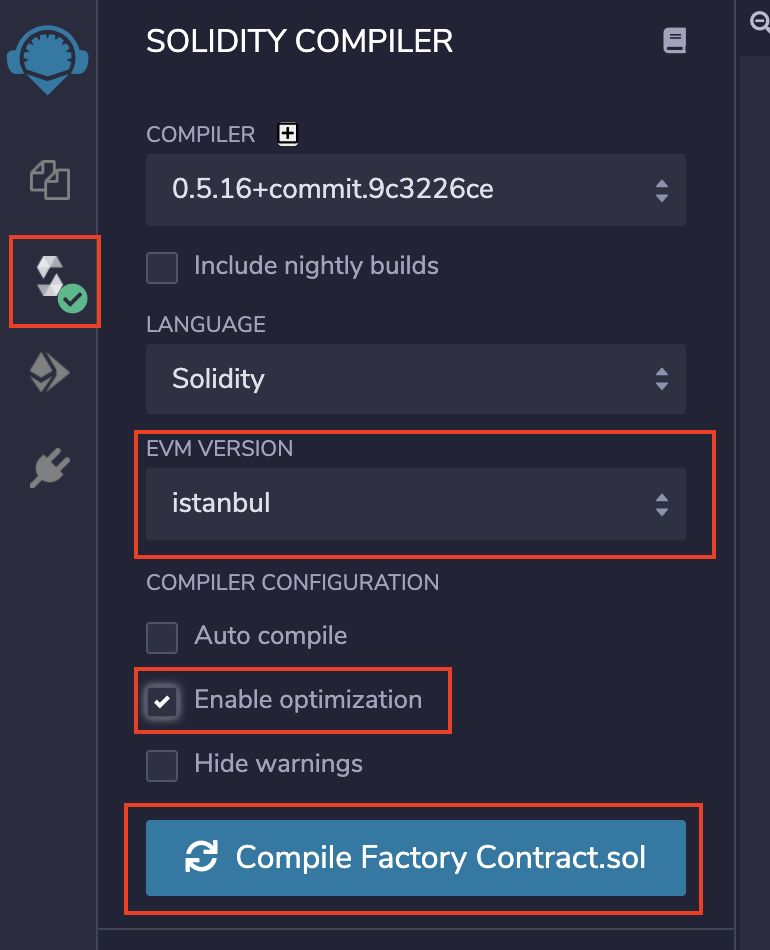Image resolution: width=770 pixels, height=950 pixels.
Task: Uncheck the Enable optimization checkbox
Action: [162, 701]
